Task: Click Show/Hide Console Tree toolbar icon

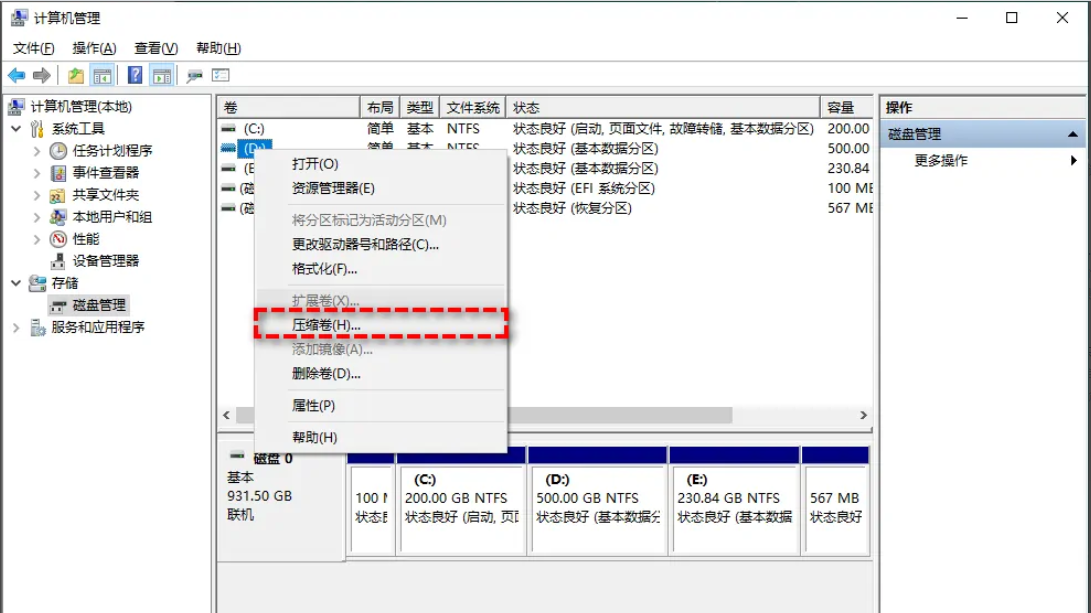Action: click(x=102, y=75)
